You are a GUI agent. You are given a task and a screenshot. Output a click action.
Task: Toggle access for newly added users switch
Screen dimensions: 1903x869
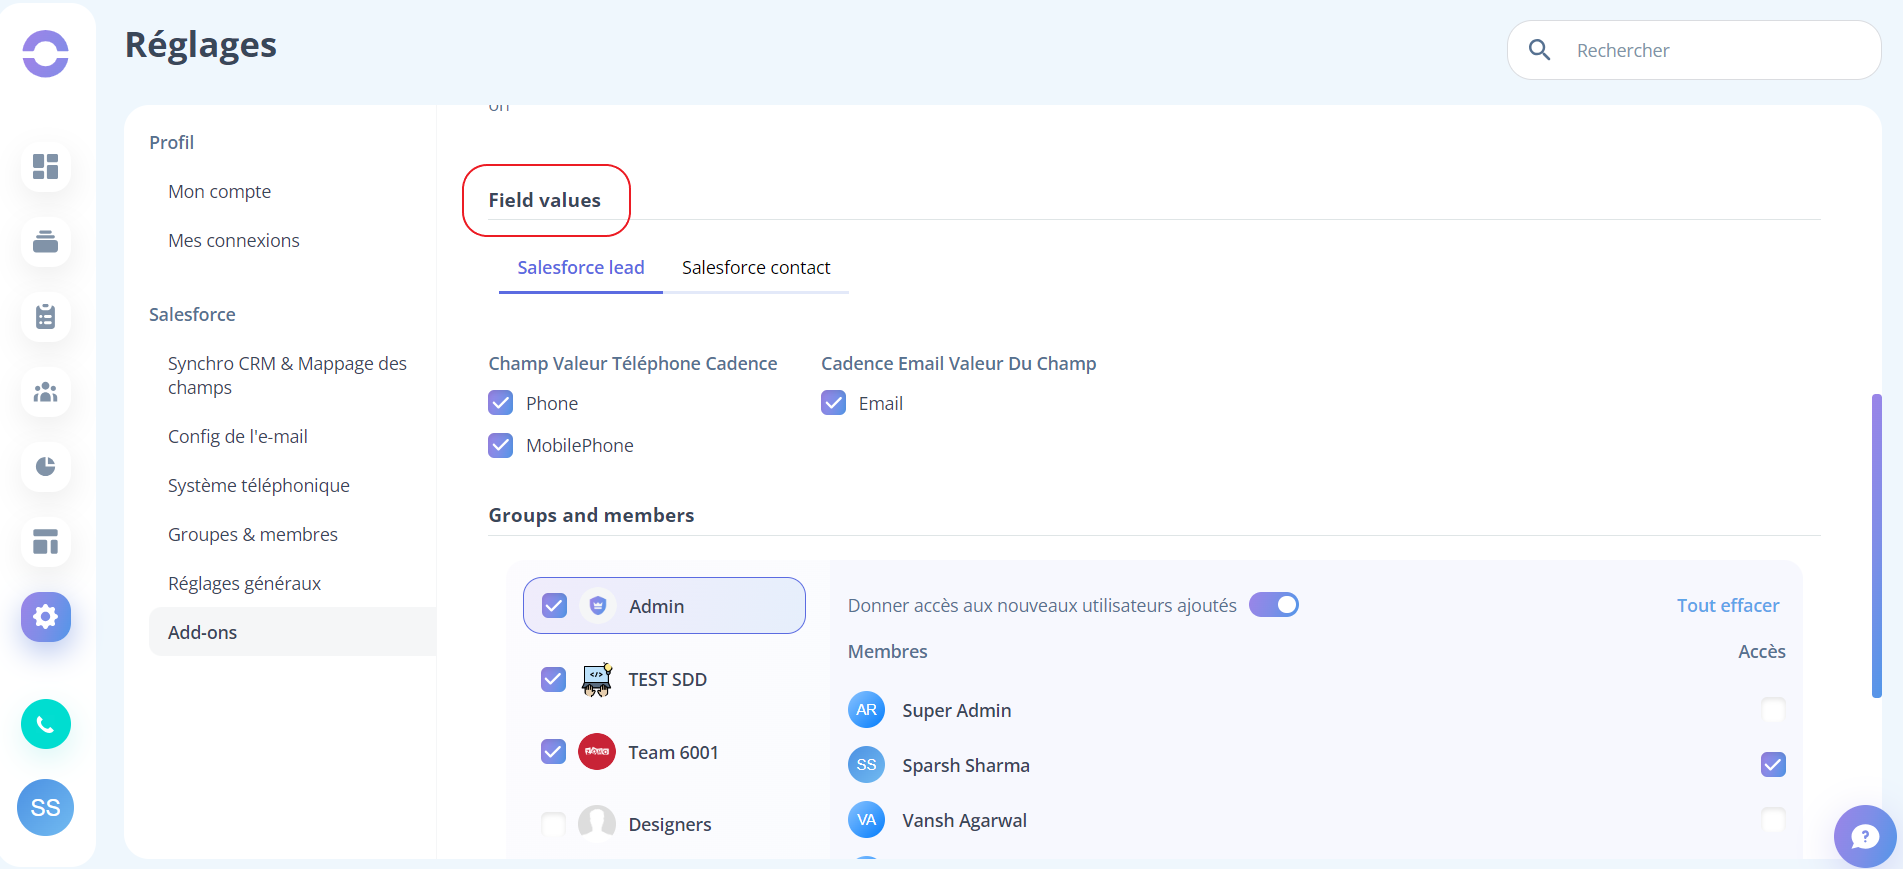coord(1274,605)
